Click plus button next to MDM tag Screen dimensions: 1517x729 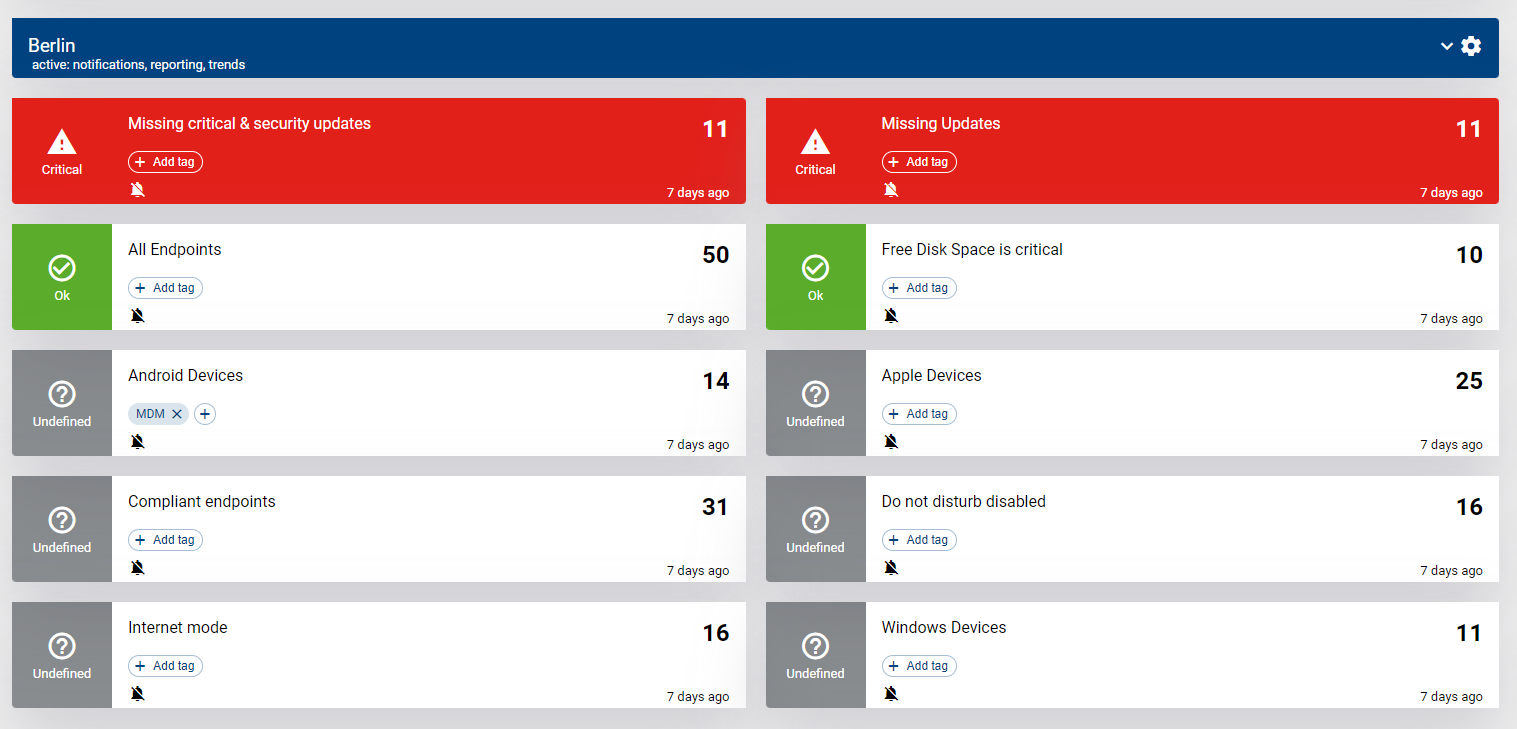[x=205, y=414]
